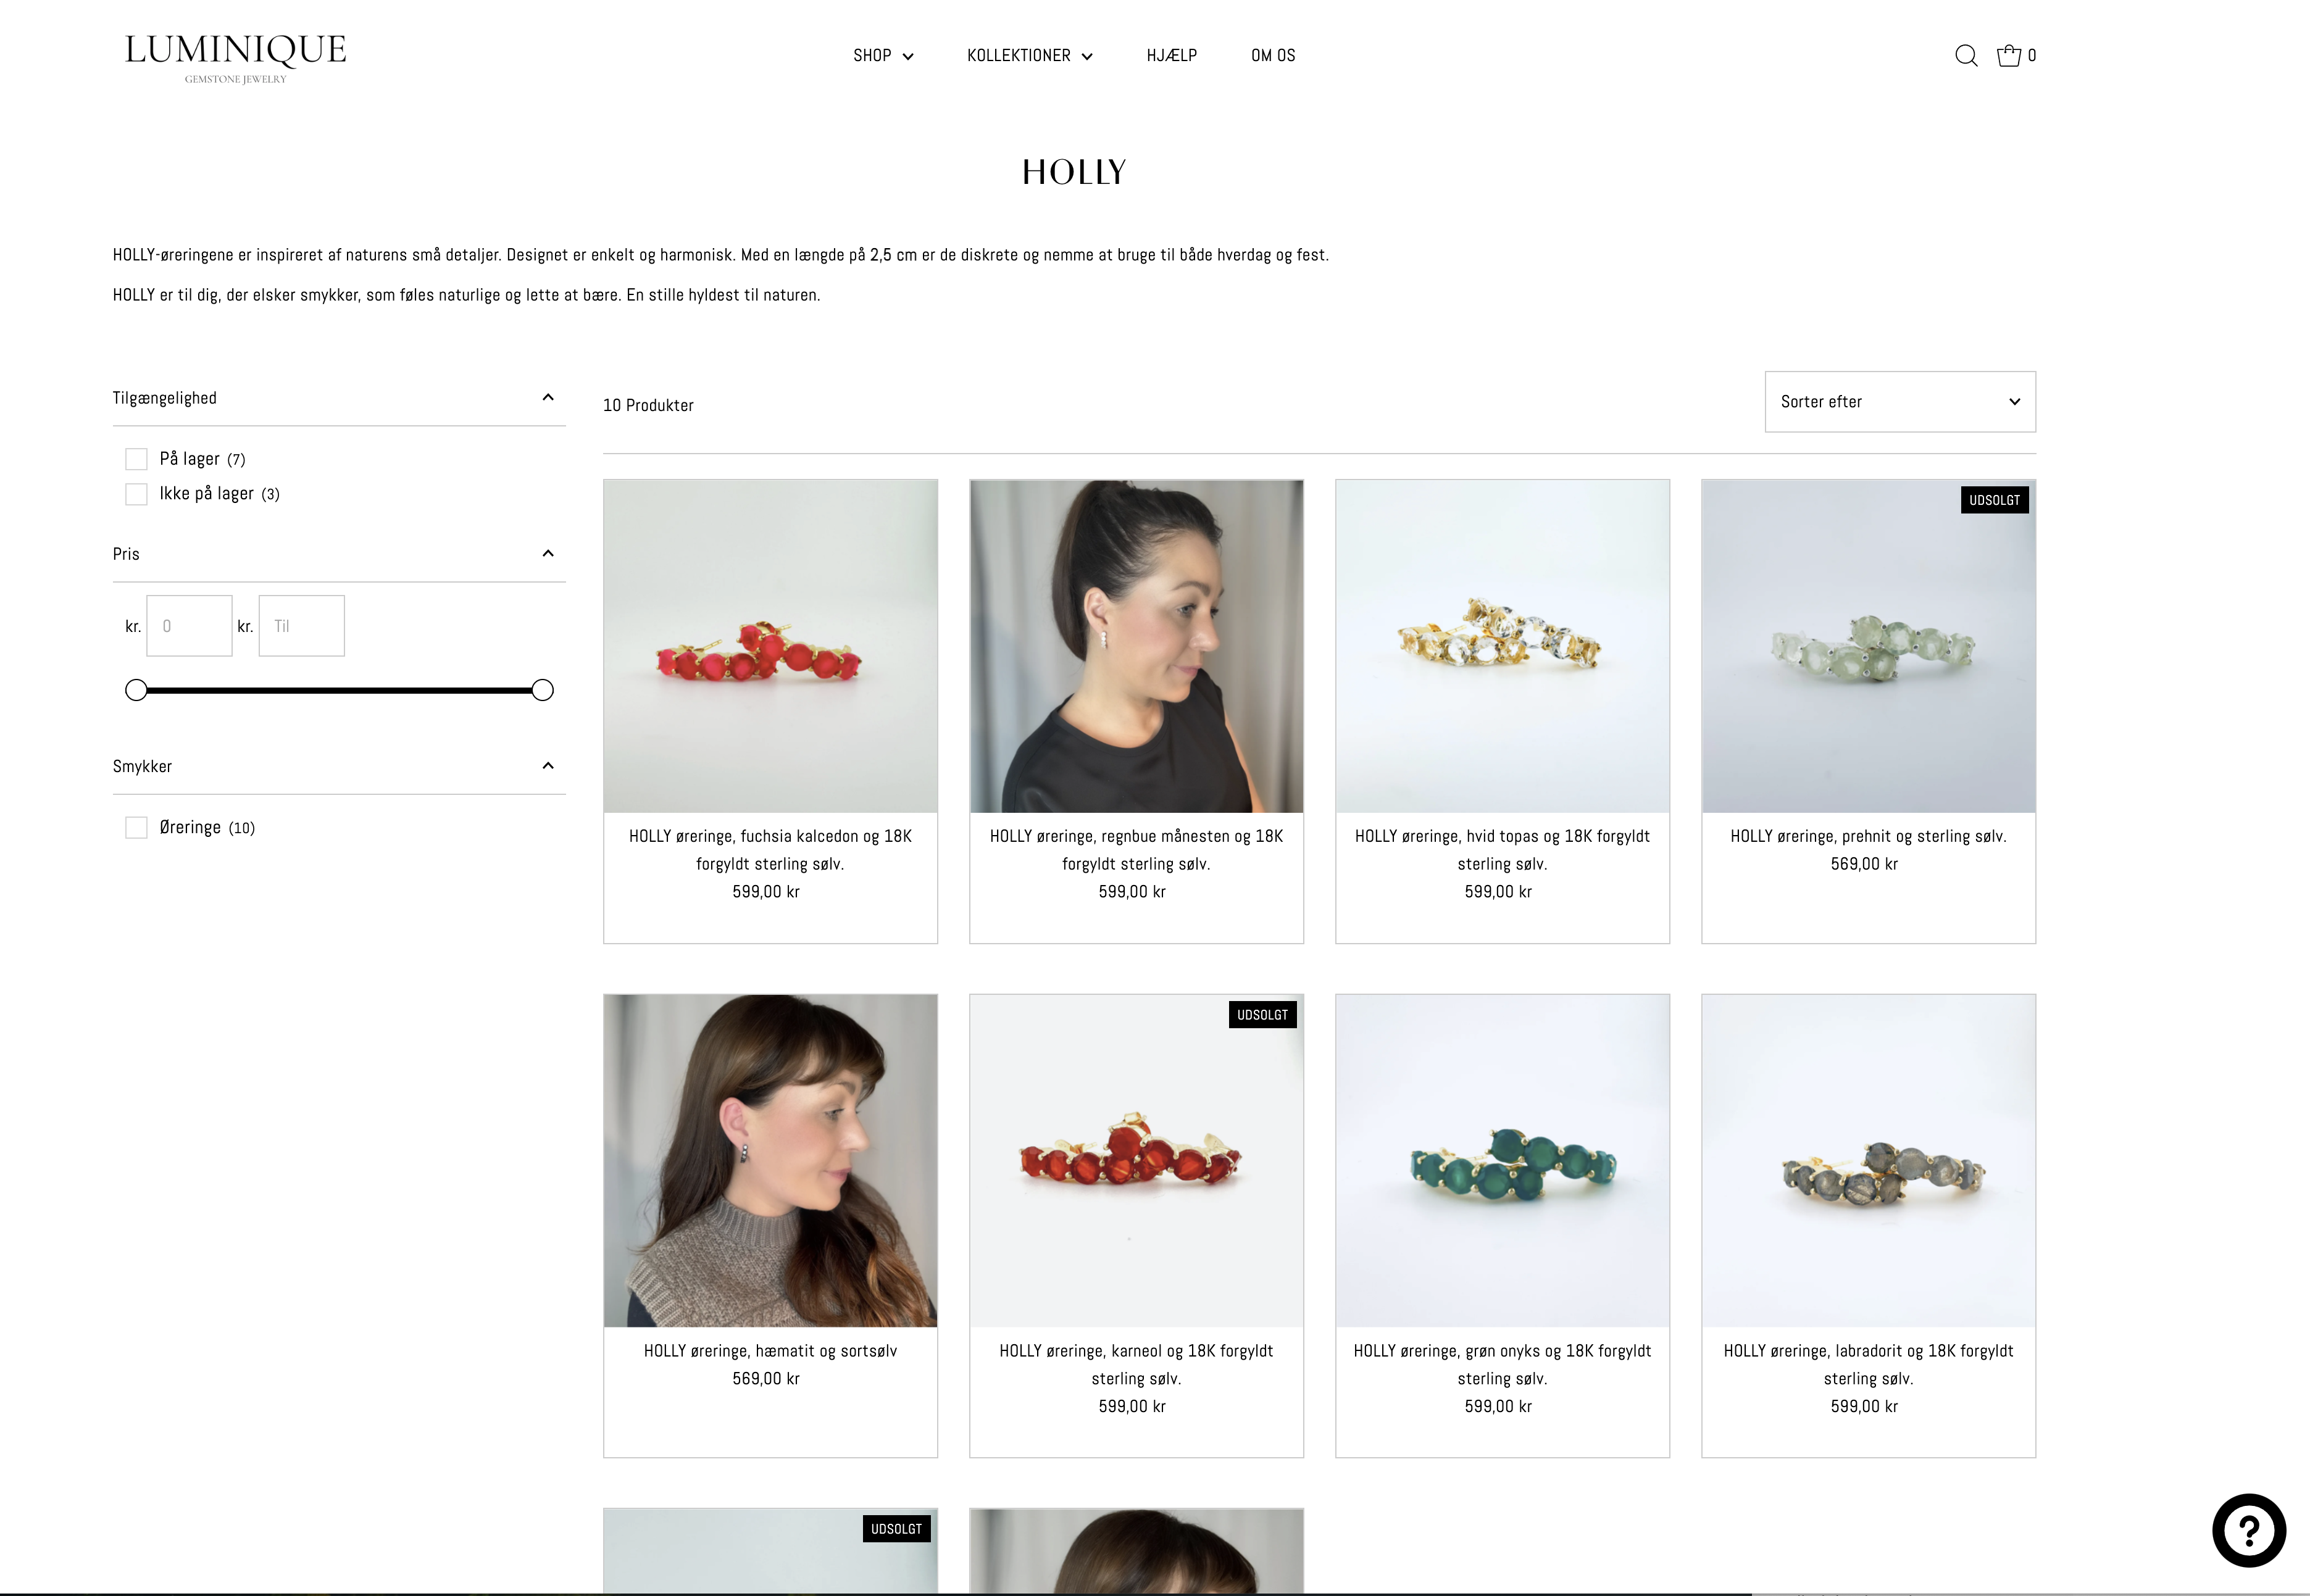Image resolution: width=2310 pixels, height=1596 pixels.
Task: Check the På lager checkbox
Action: (x=136, y=459)
